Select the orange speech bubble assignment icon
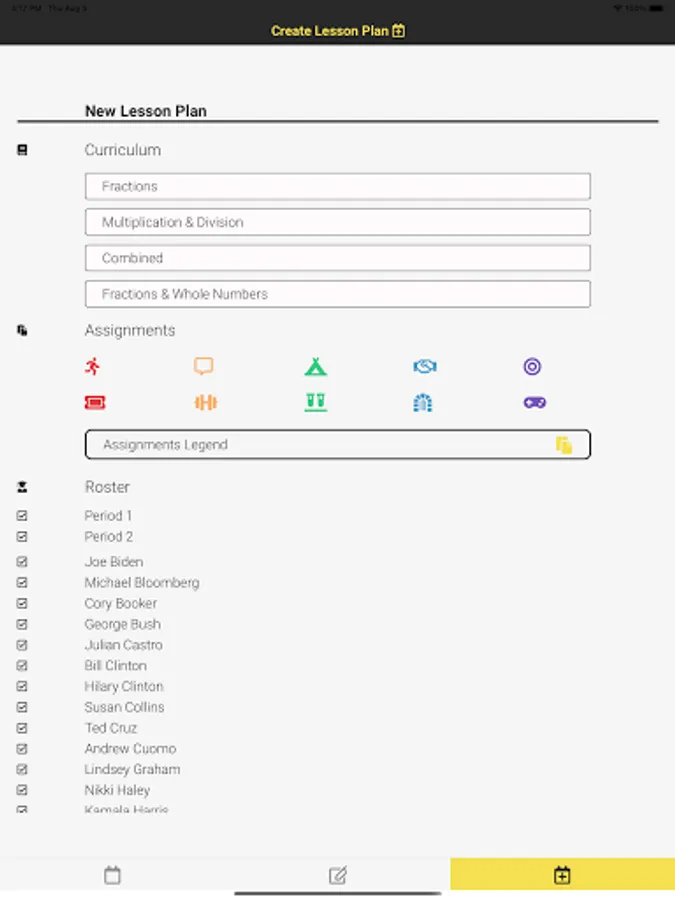 point(204,366)
